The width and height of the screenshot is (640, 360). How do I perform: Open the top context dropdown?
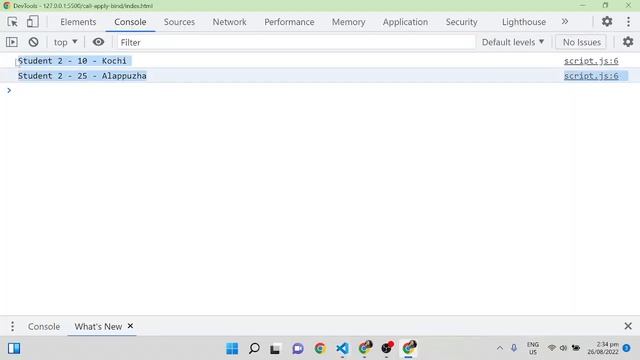[65, 42]
